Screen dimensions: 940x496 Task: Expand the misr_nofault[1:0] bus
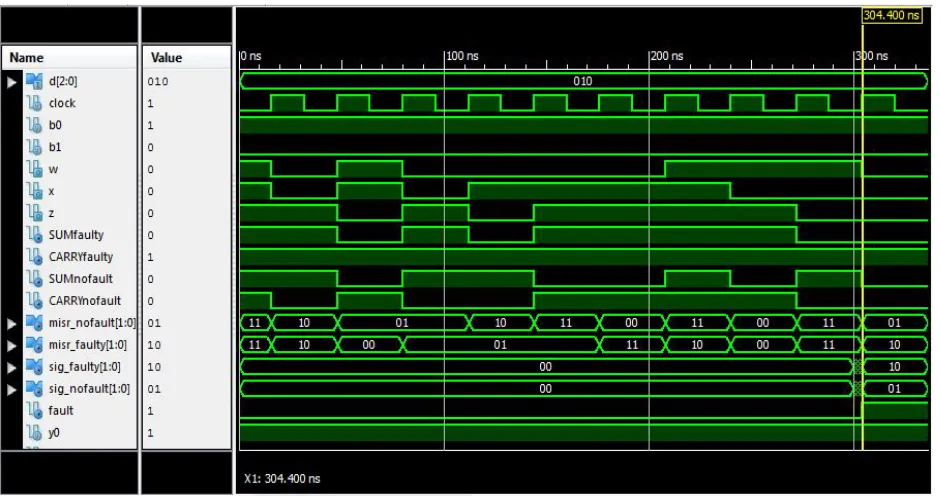(x=11, y=323)
